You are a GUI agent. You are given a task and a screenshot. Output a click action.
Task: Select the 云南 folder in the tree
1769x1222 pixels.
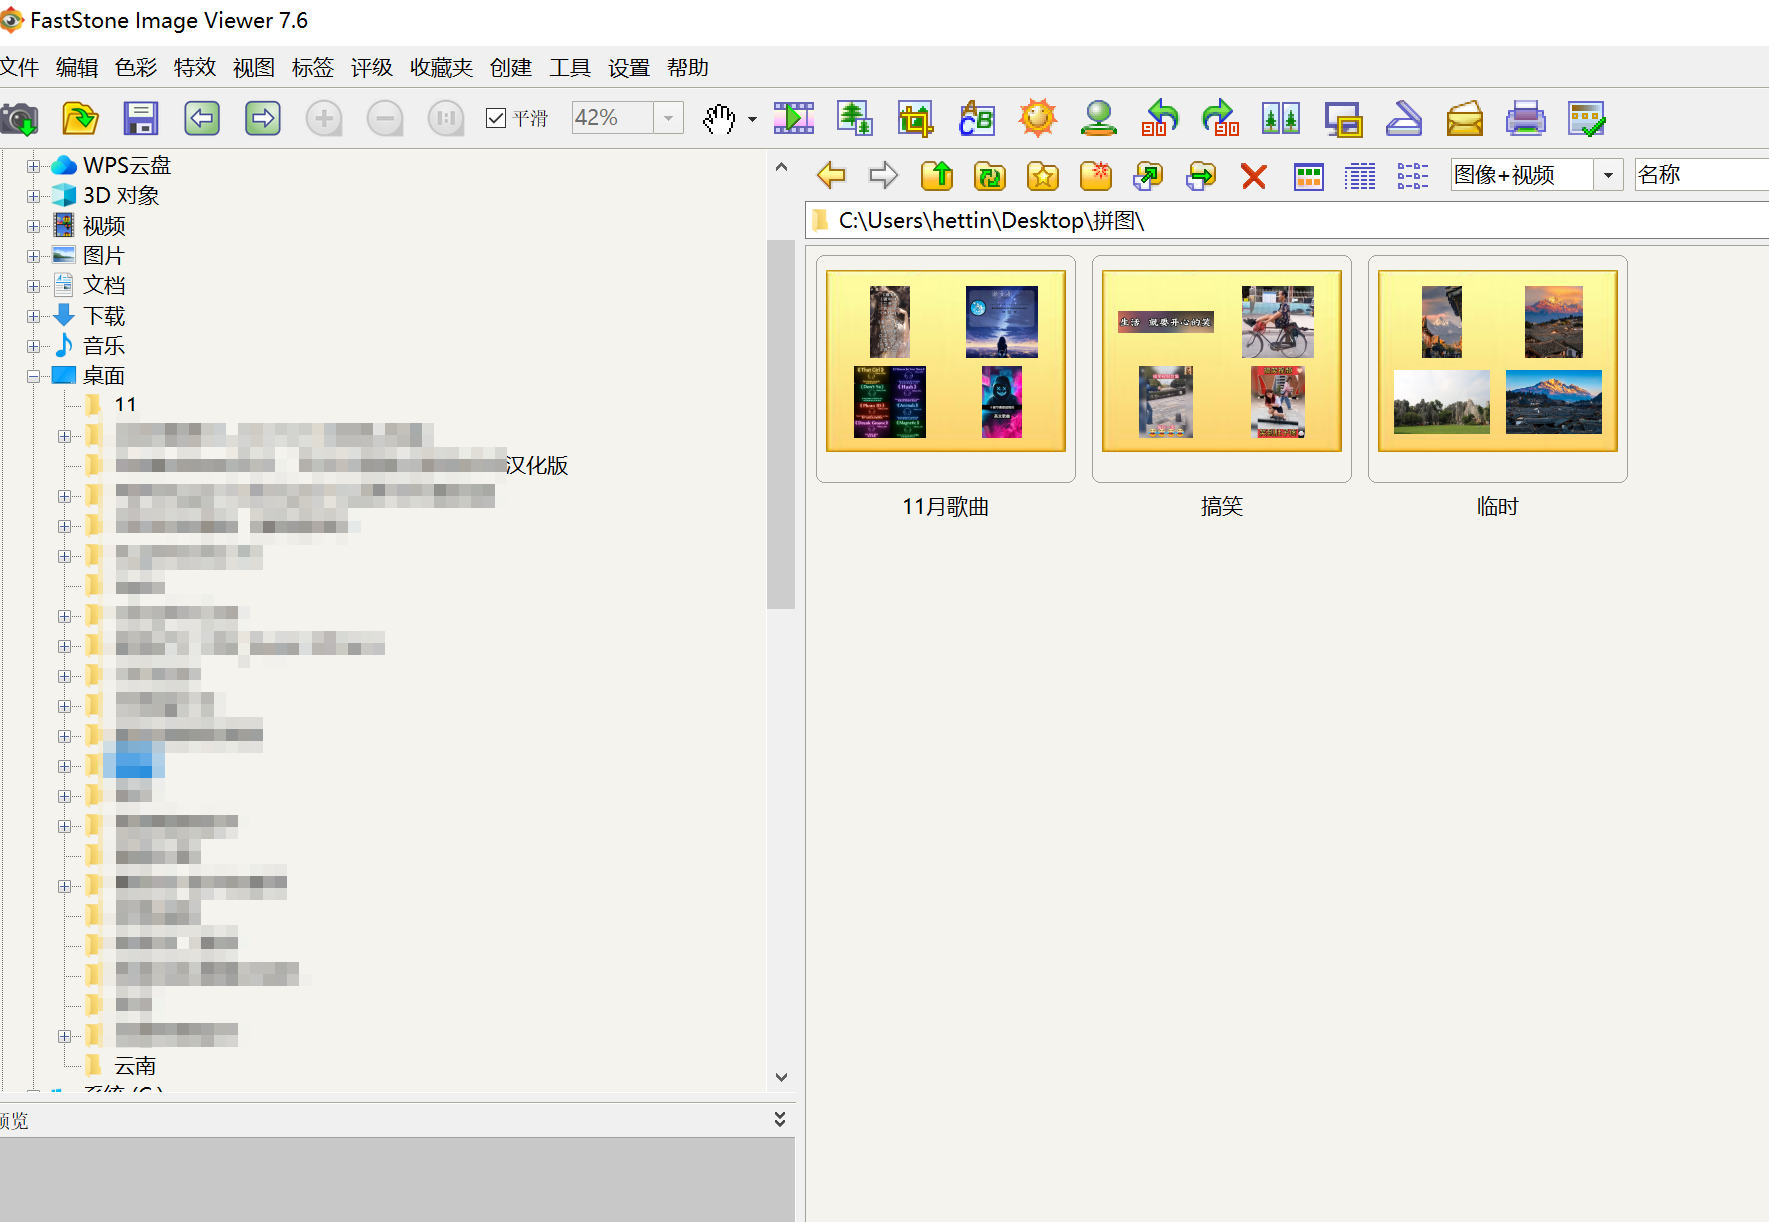pos(135,1066)
